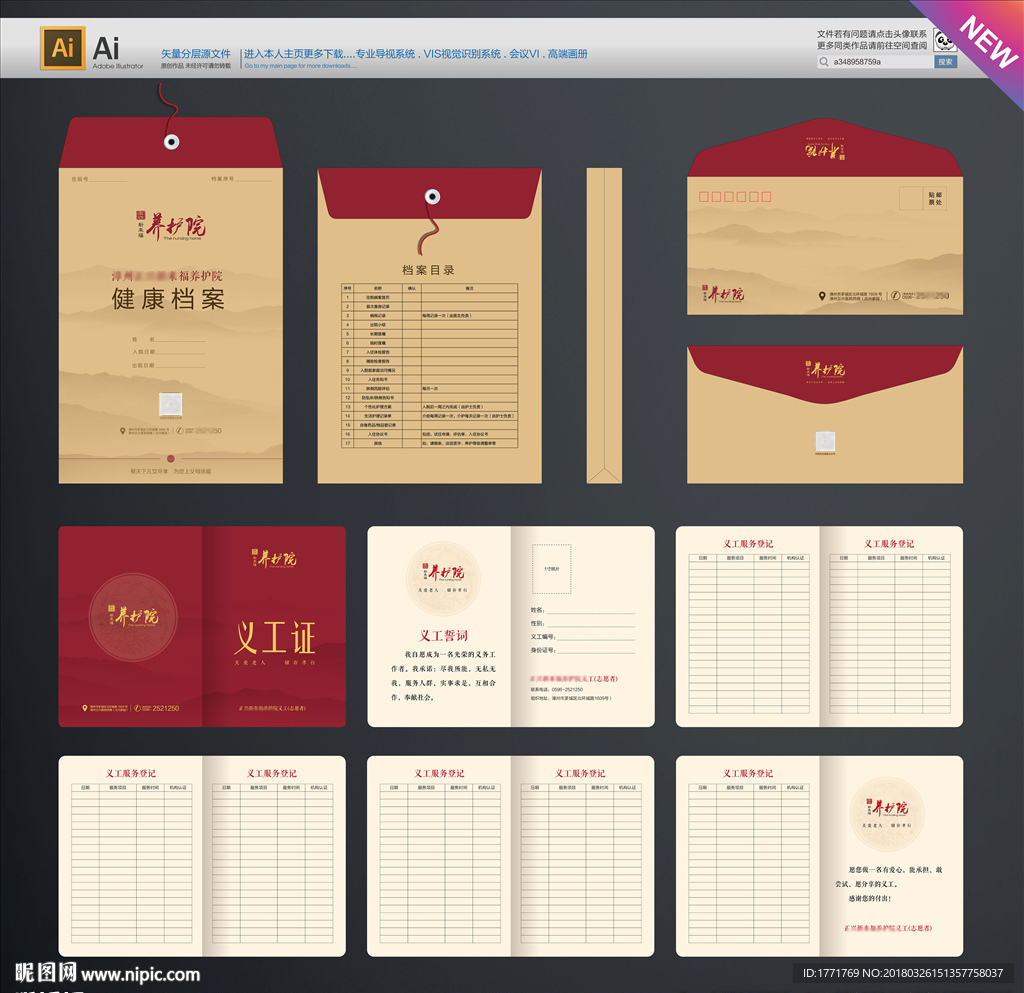Click the 贴邮票处 stamp box

(x=923, y=198)
